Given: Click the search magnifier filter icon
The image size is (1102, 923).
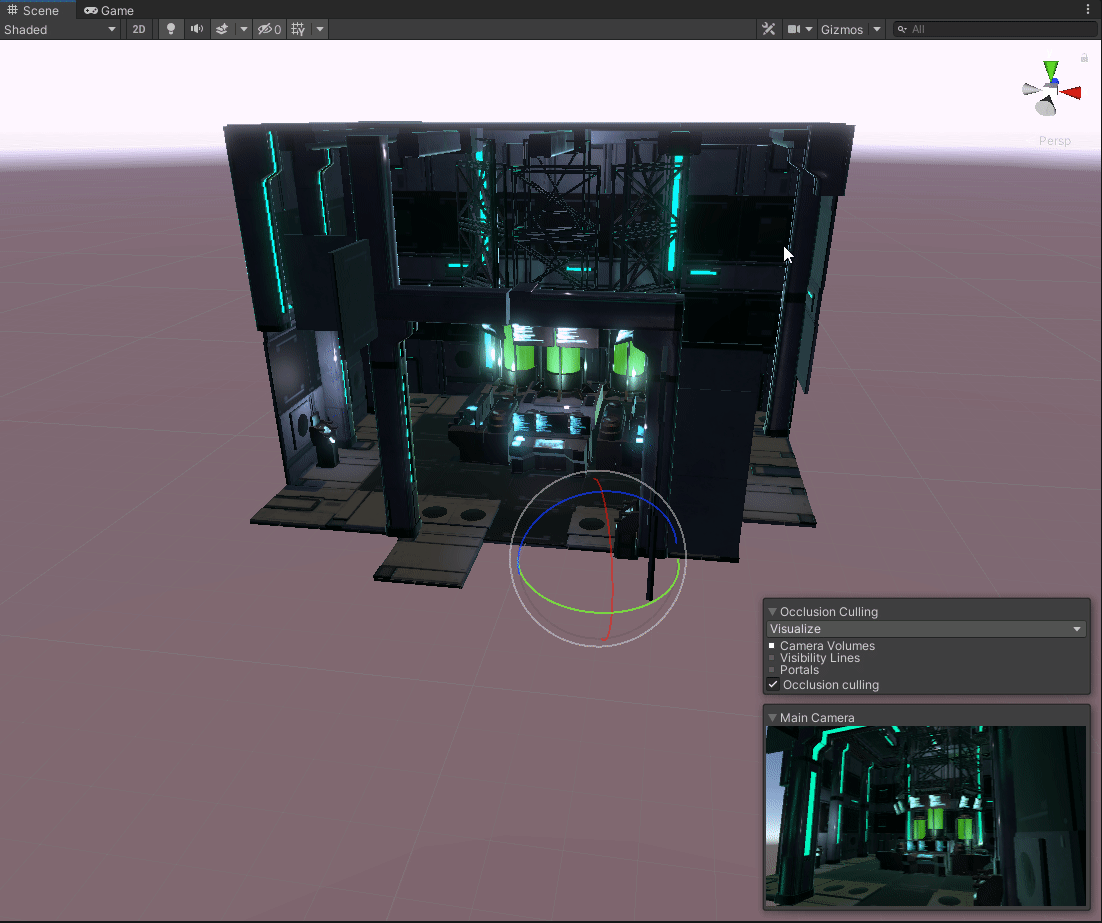Looking at the screenshot, I should (x=902, y=30).
